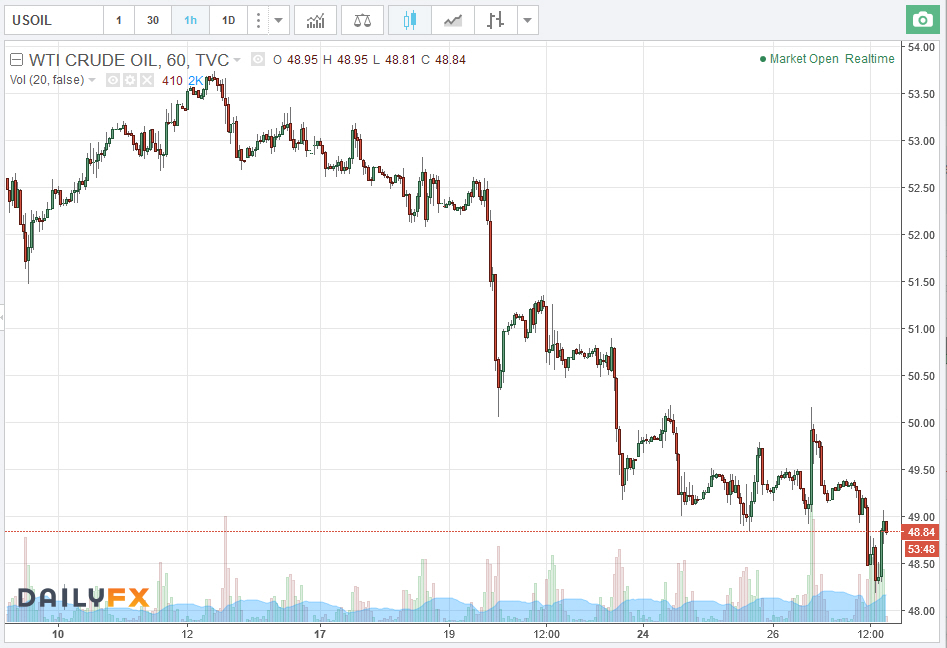
Task: Click the low value L 48.81
Action: pos(394,59)
